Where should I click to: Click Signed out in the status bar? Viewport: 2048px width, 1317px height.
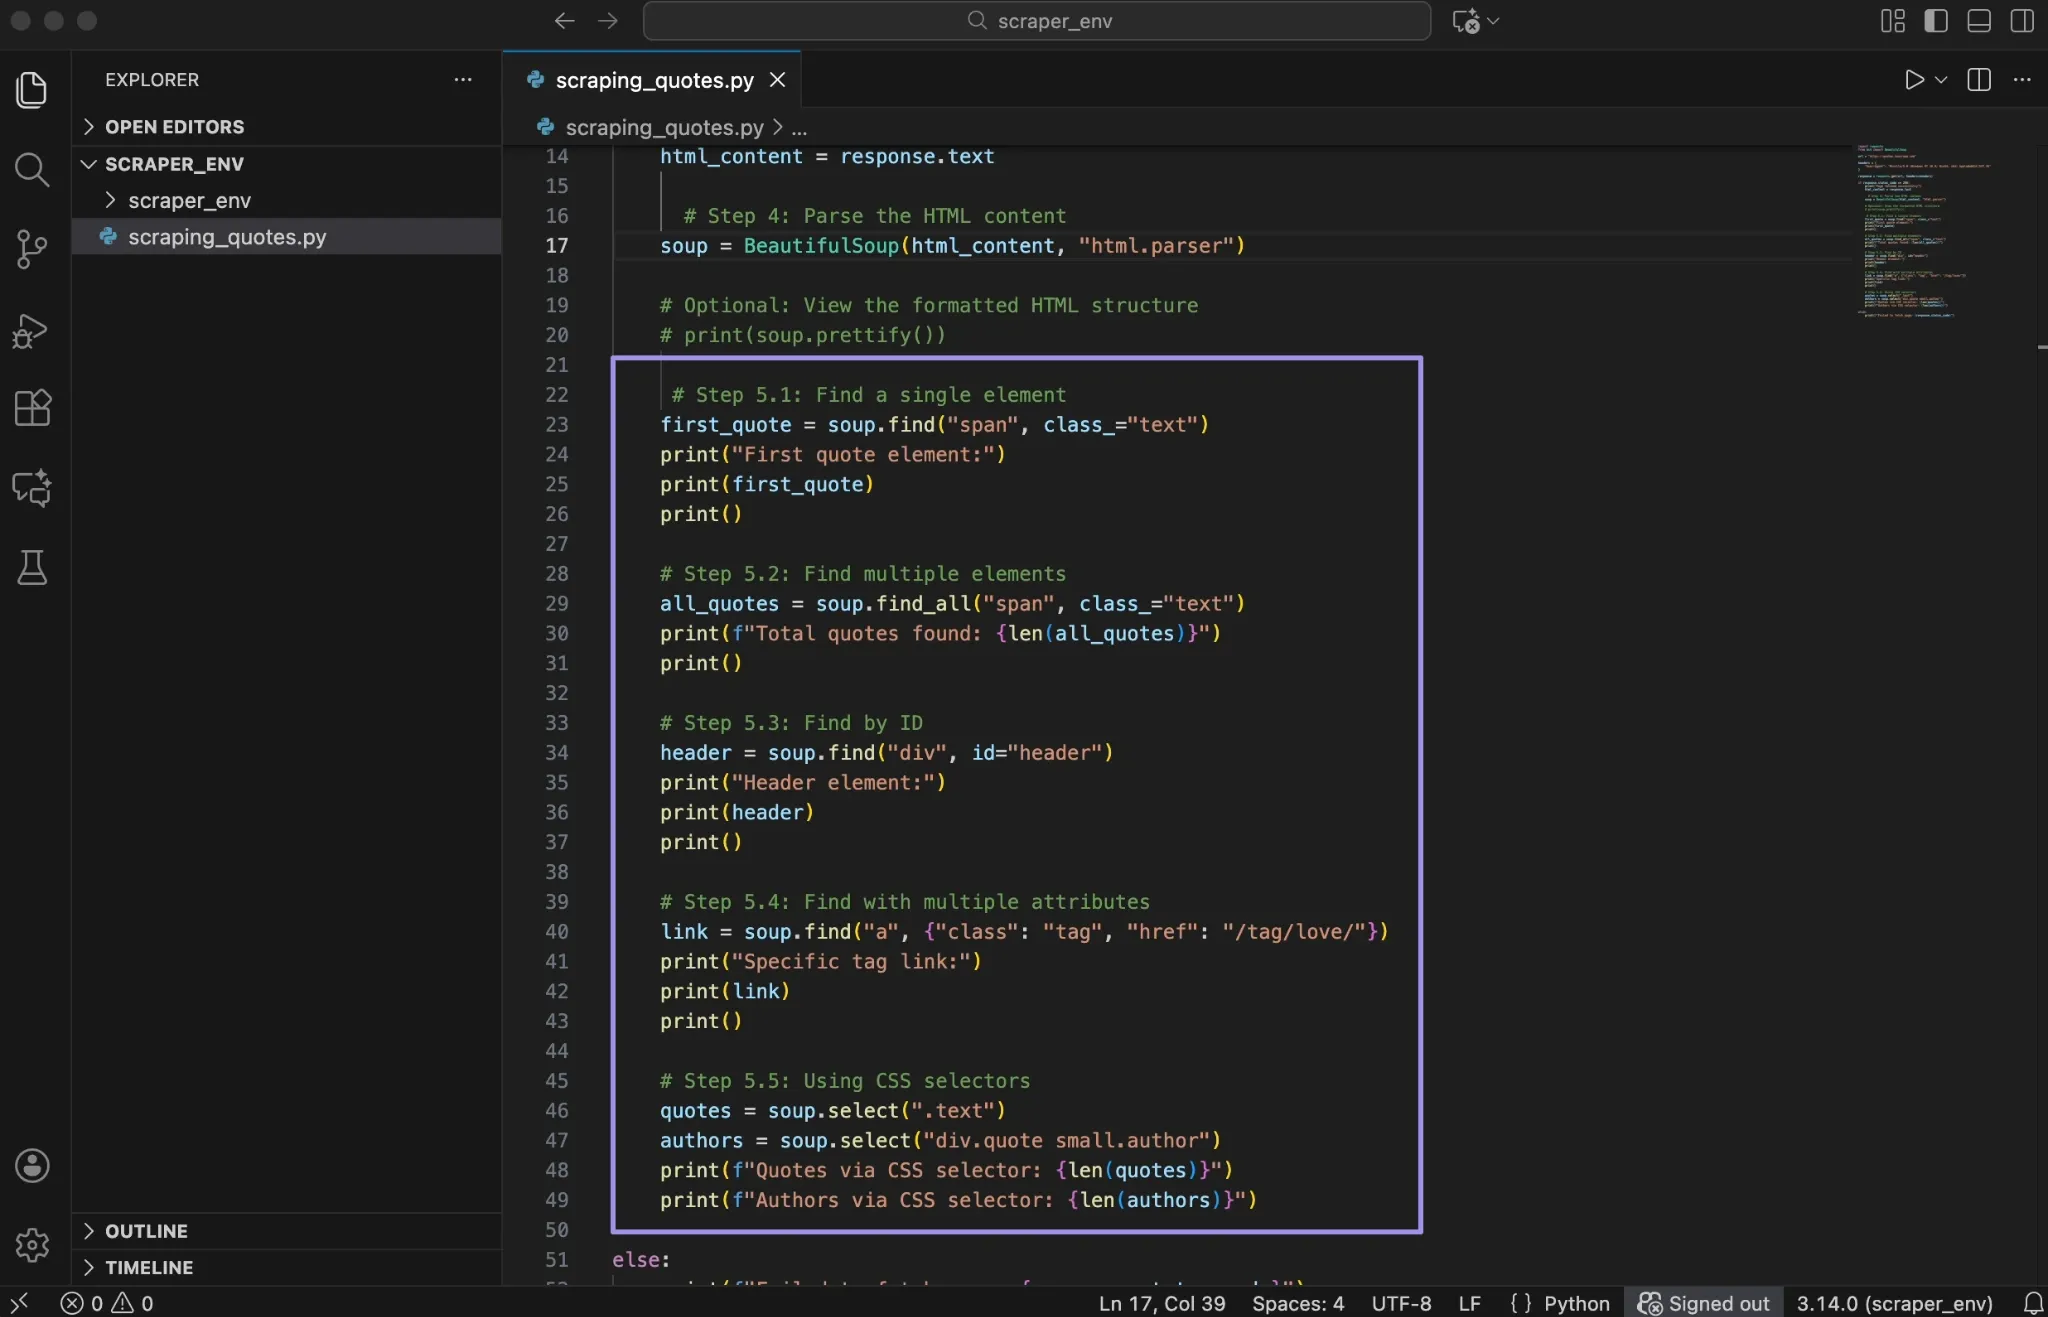point(1703,1303)
